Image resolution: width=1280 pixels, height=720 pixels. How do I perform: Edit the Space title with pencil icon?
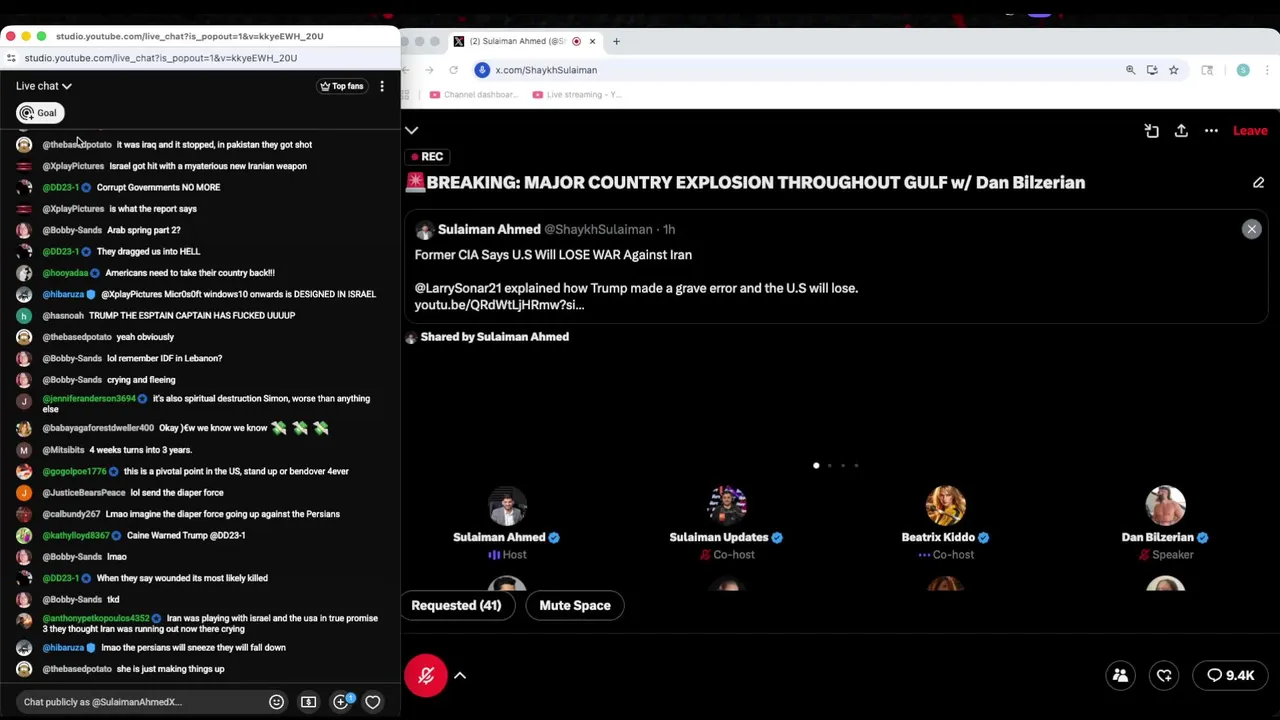pyautogui.click(x=1259, y=183)
